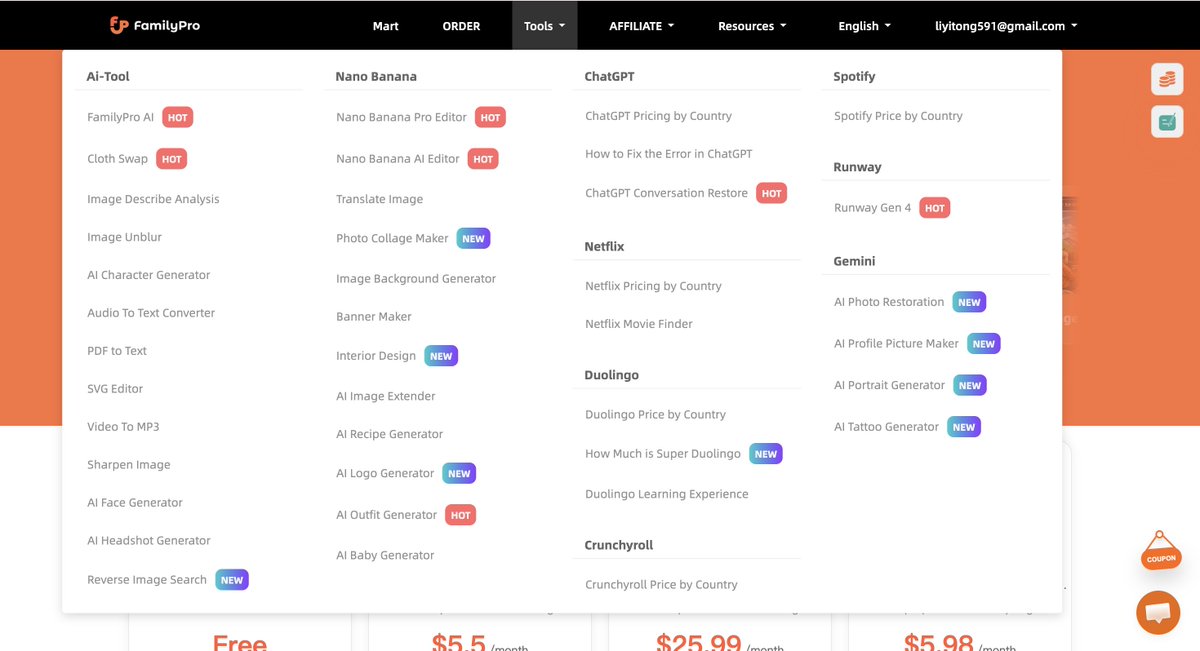The width and height of the screenshot is (1200, 651).
Task: Open PDF to Text tool
Action: pos(117,351)
